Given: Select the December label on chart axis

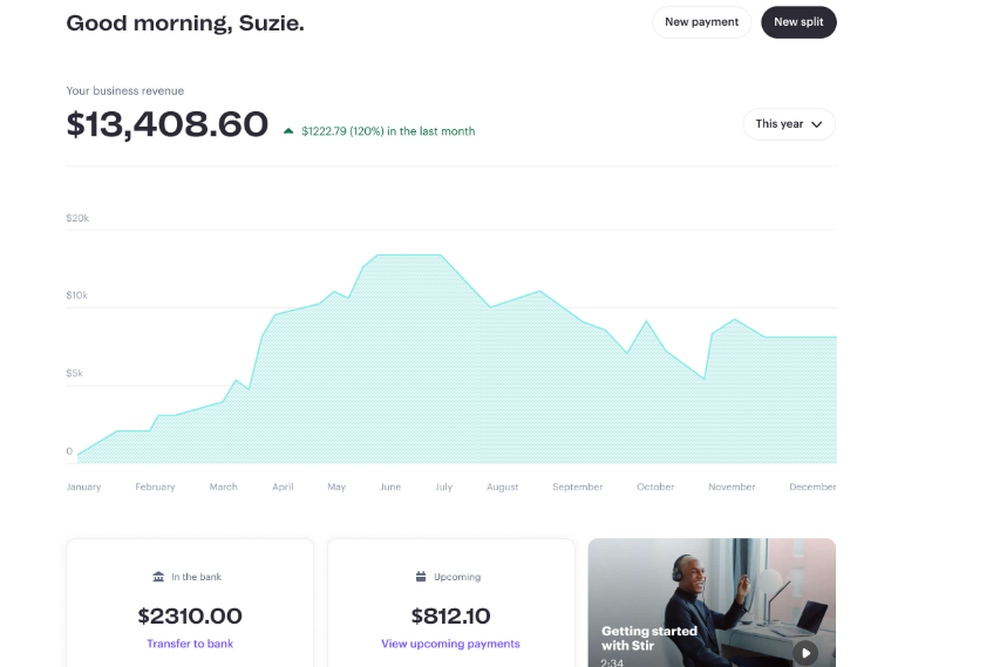Looking at the screenshot, I should point(812,487).
